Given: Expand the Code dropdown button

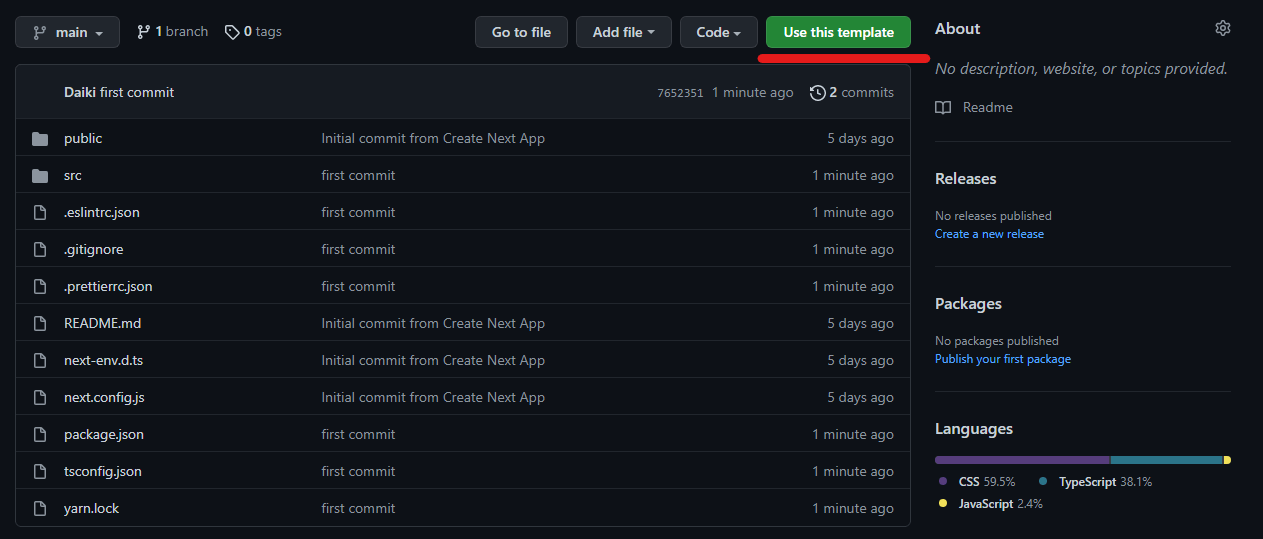Looking at the screenshot, I should [x=718, y=32].
